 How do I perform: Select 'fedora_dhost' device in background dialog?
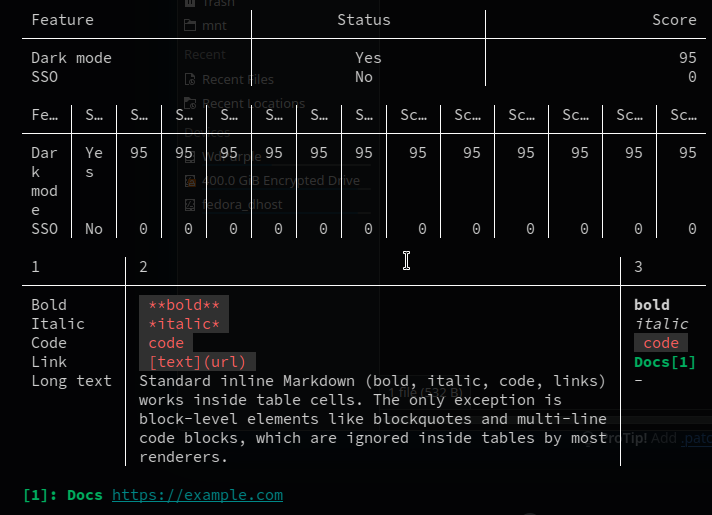[242, 205]
